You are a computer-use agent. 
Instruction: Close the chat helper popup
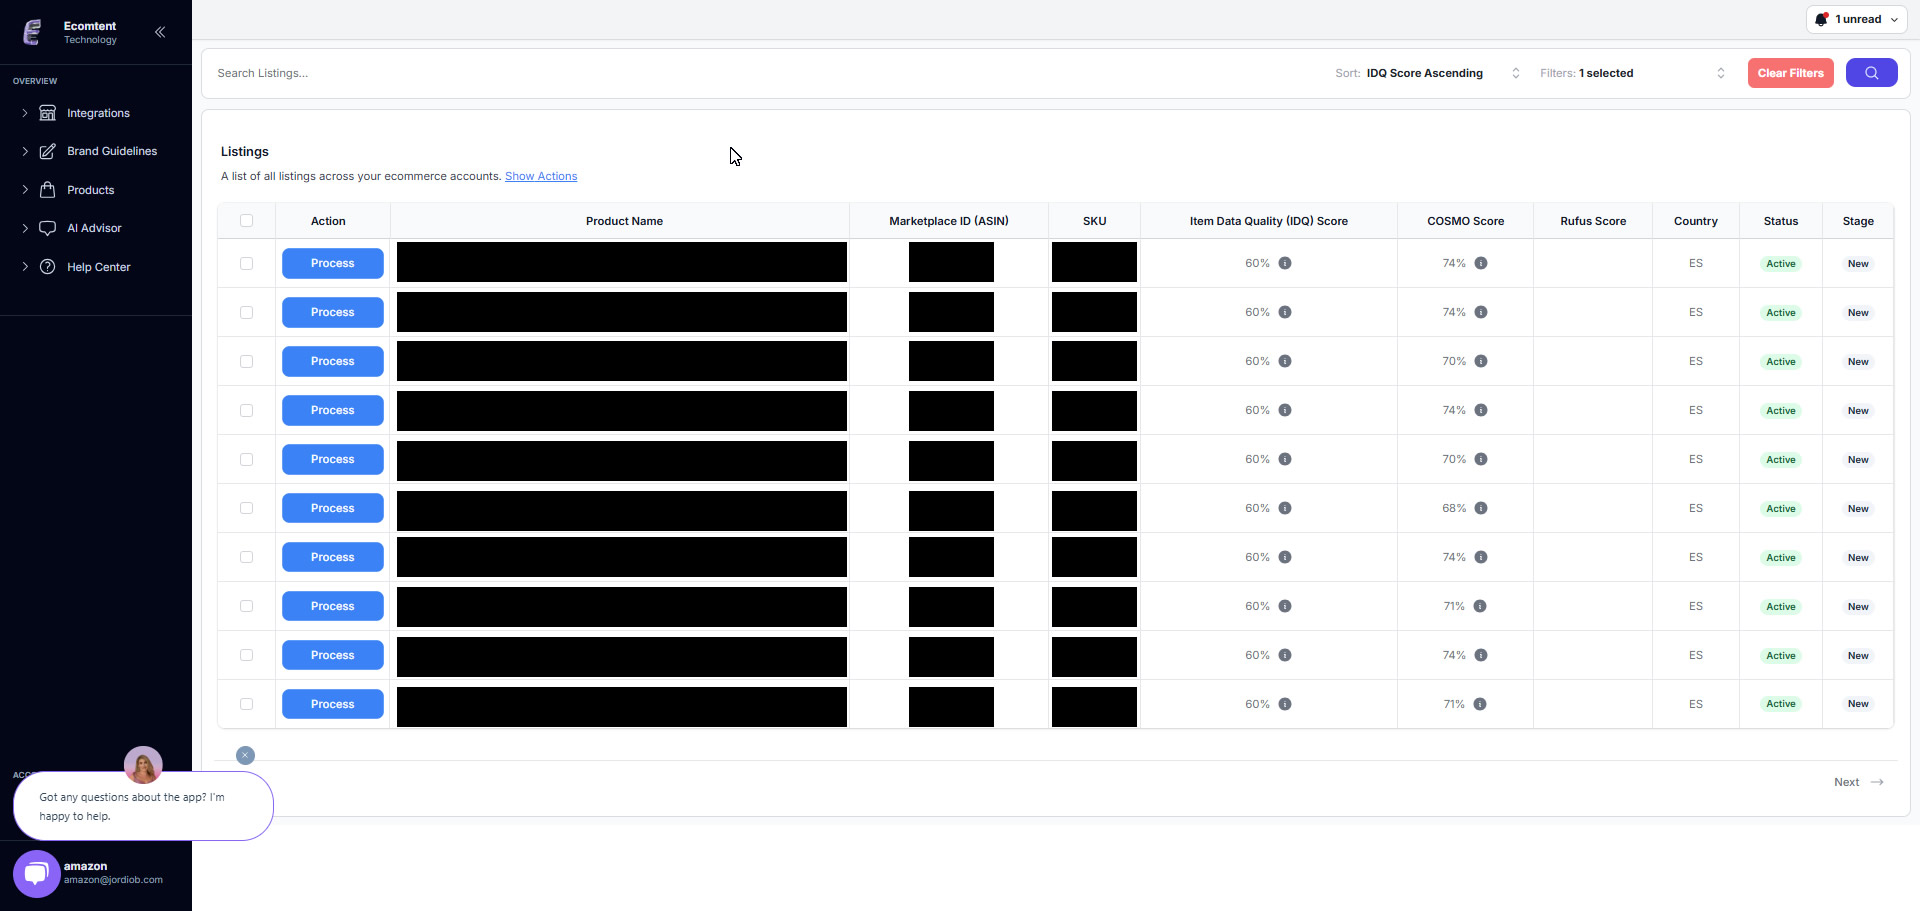click(x=245, y=755)
